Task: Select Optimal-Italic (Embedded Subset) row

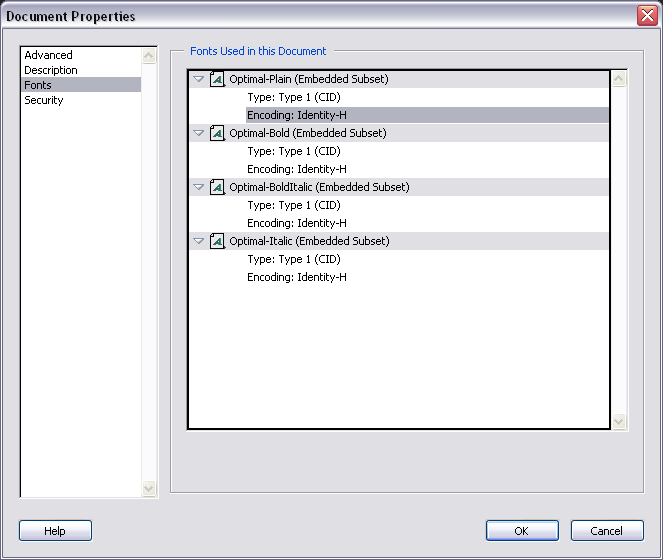Action: tap(399, 241)
